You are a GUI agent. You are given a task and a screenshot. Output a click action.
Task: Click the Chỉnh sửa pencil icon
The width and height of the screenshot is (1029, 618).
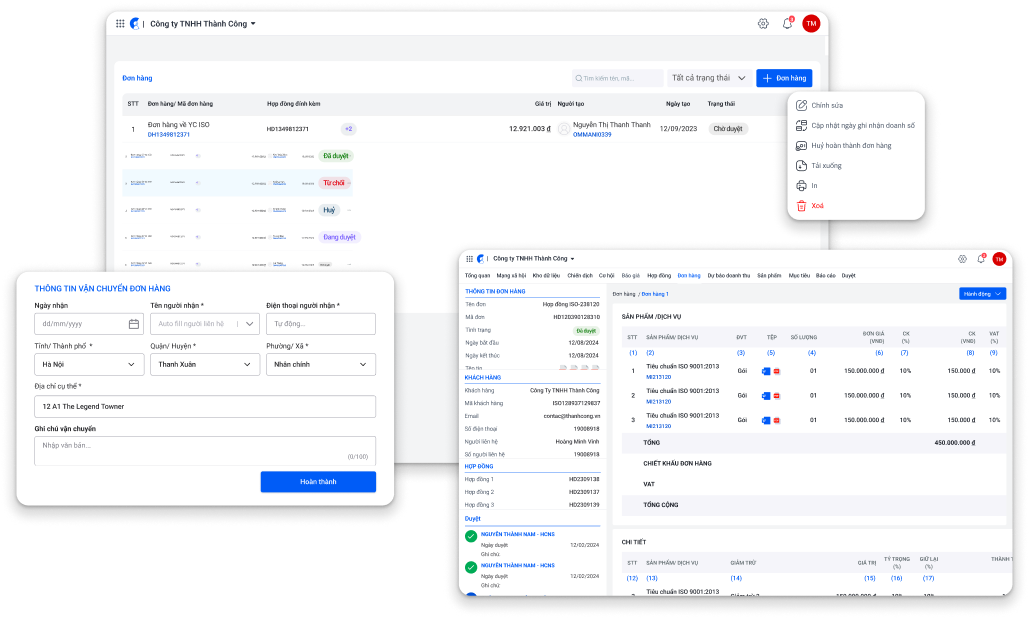pos(801,105)
